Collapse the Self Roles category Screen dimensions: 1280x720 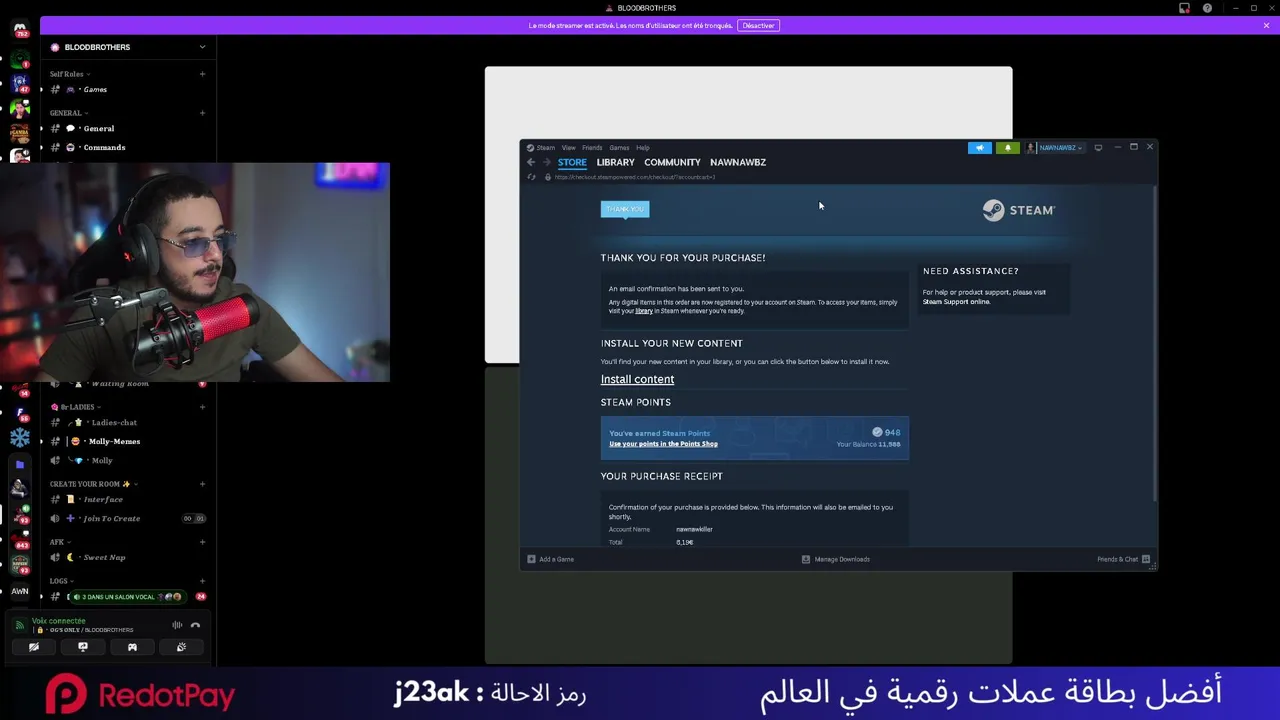pos(70,74)
